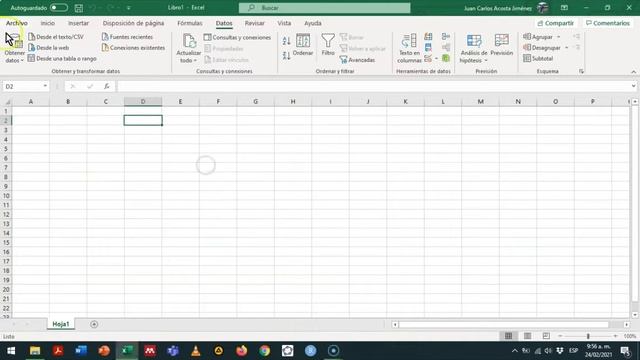The width and height of the screenshot is (640, 360).
Task: Click vertical scrollbar down arrow
Action: [635, 315]
